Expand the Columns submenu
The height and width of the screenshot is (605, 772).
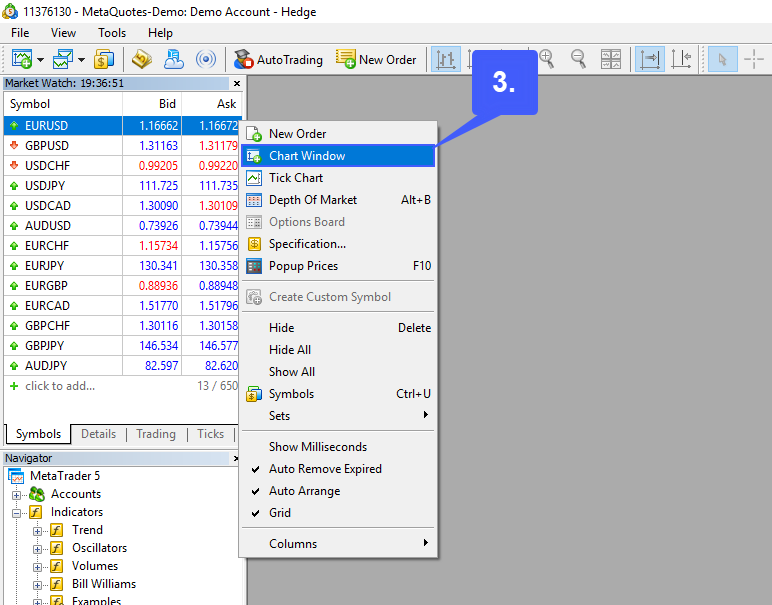[338, 543]
